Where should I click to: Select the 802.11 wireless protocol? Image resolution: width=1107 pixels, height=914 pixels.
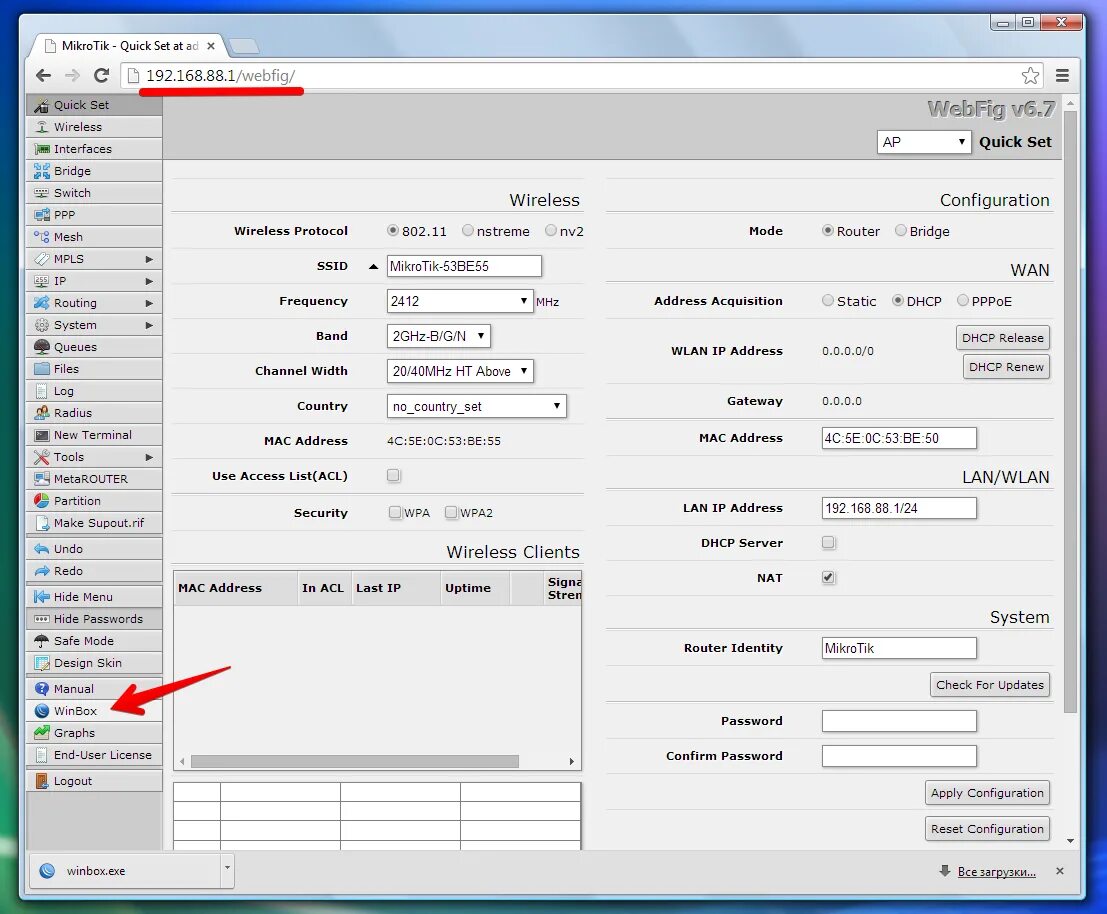393,230
